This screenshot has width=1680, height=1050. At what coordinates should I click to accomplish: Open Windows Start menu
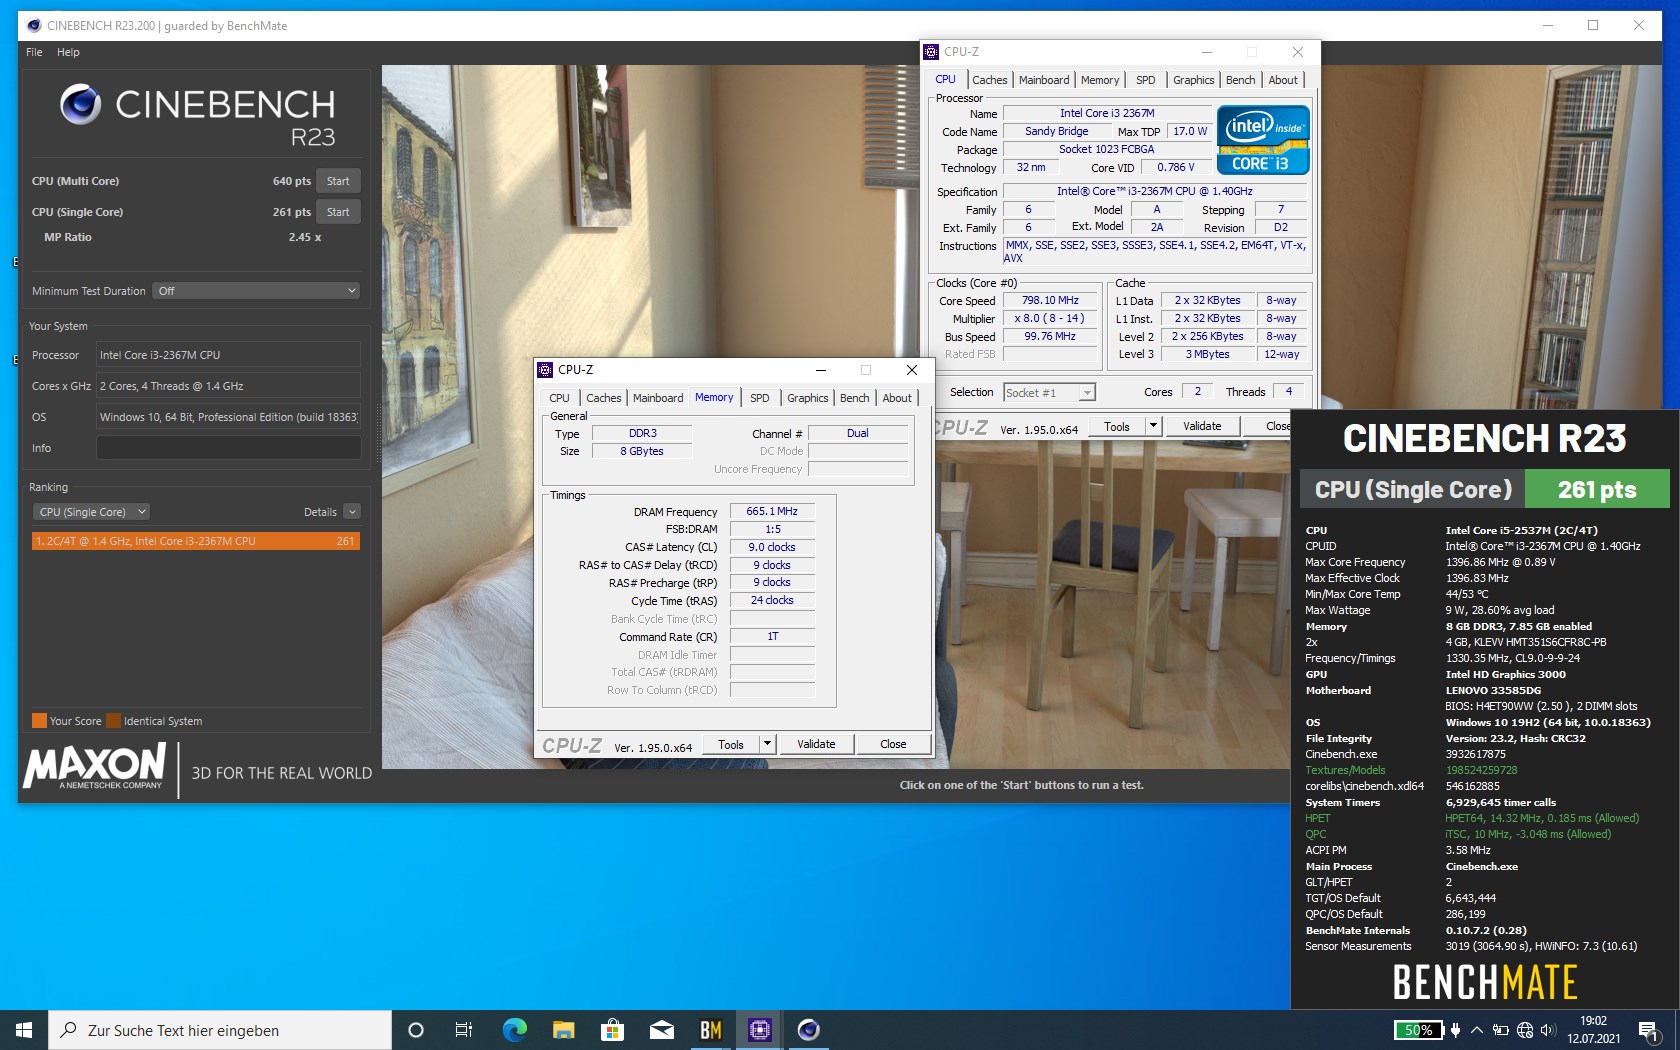tap(24, 1030)
